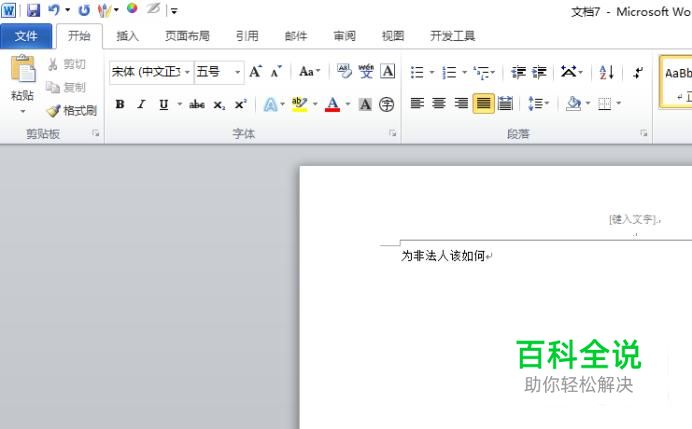Toggle strikethrough abc formatting

(197, 105)
